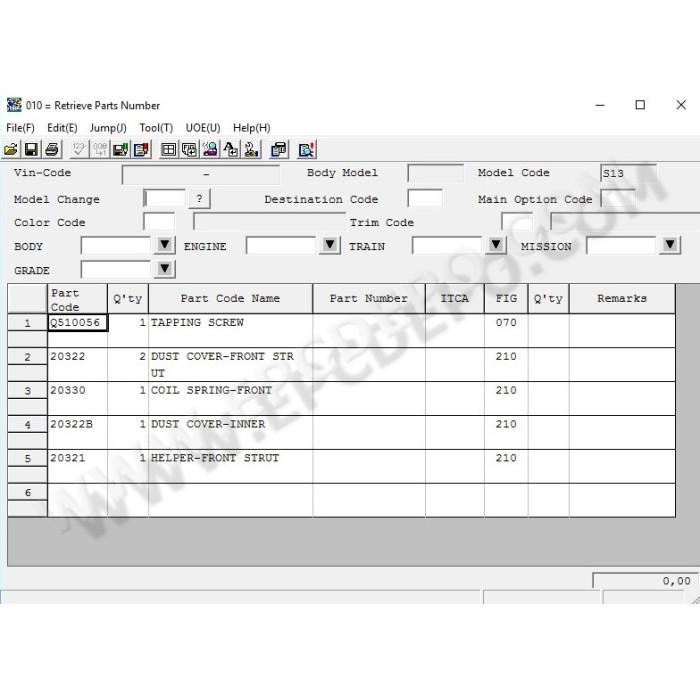The width and height of the screenshot is (700, 700).
Task: Click the MISSION combo box field
Action: [622, 245]
